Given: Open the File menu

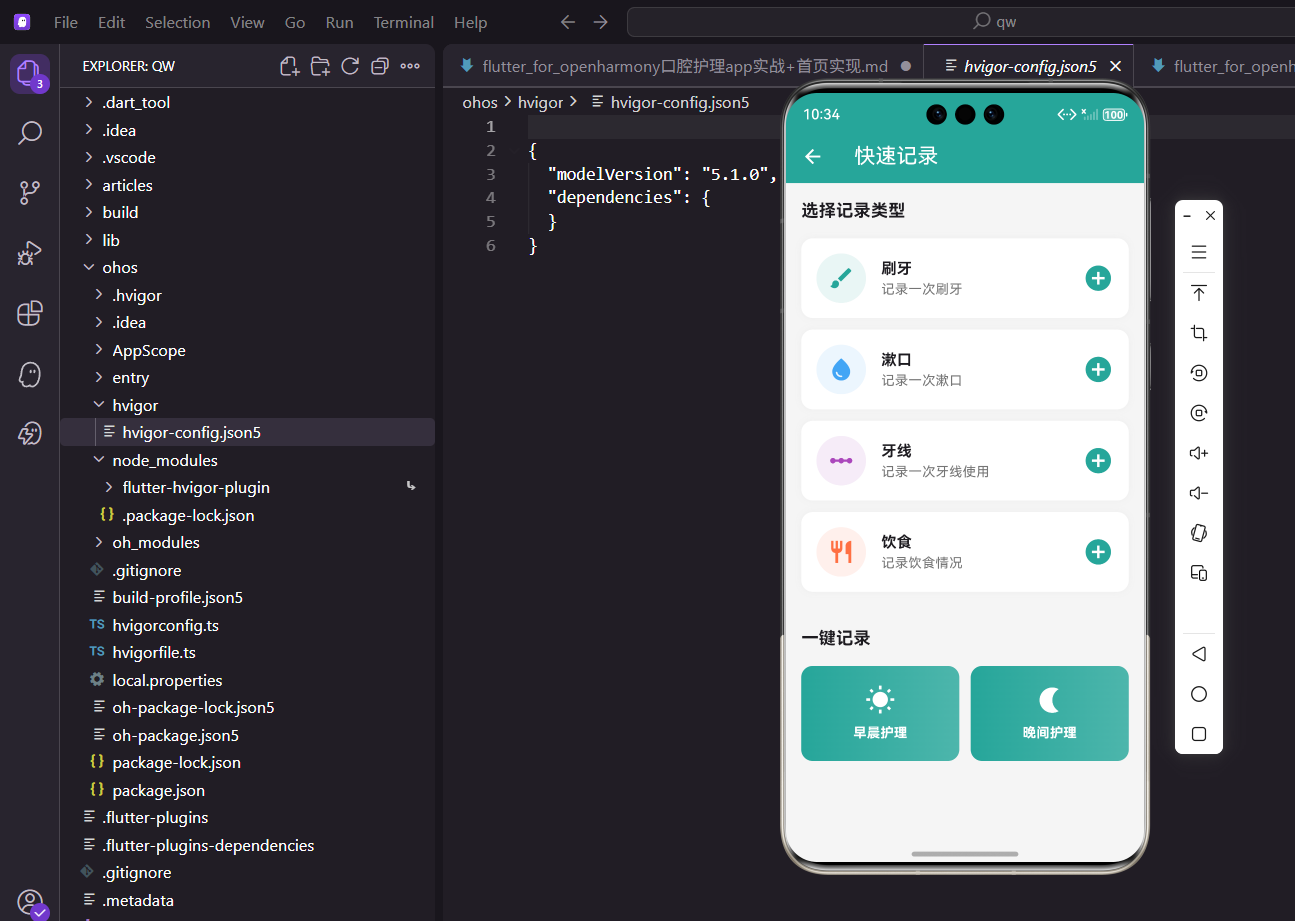Looking at the screenshot, I should tap(66, 22).
